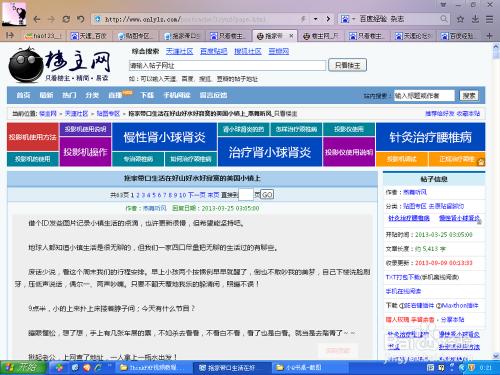Open a new tab with the plus button
This screenshot has width=500, height=375.
point(489,36)
